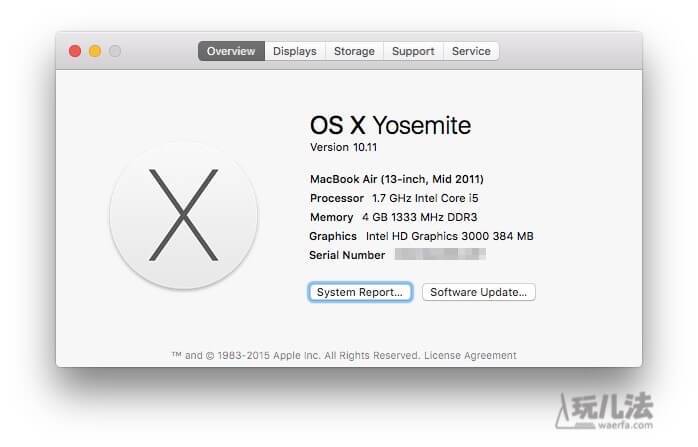The width and height of the screenshot is (698, 447).
Task: Close the About This Mac window
Action: (x=75, y=51)
